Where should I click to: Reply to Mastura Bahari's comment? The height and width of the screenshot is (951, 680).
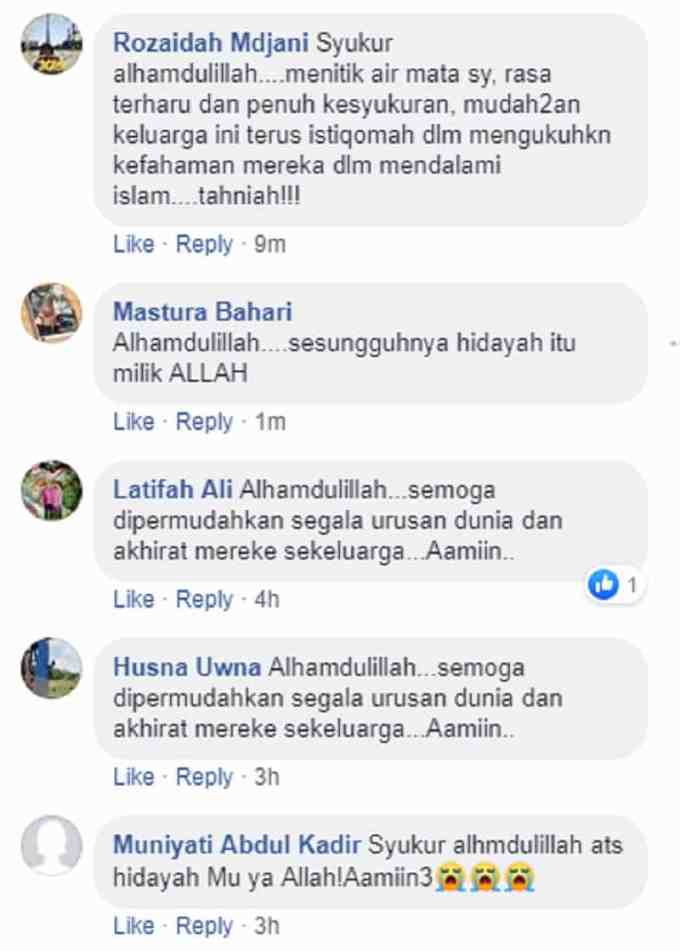point(204,422)
